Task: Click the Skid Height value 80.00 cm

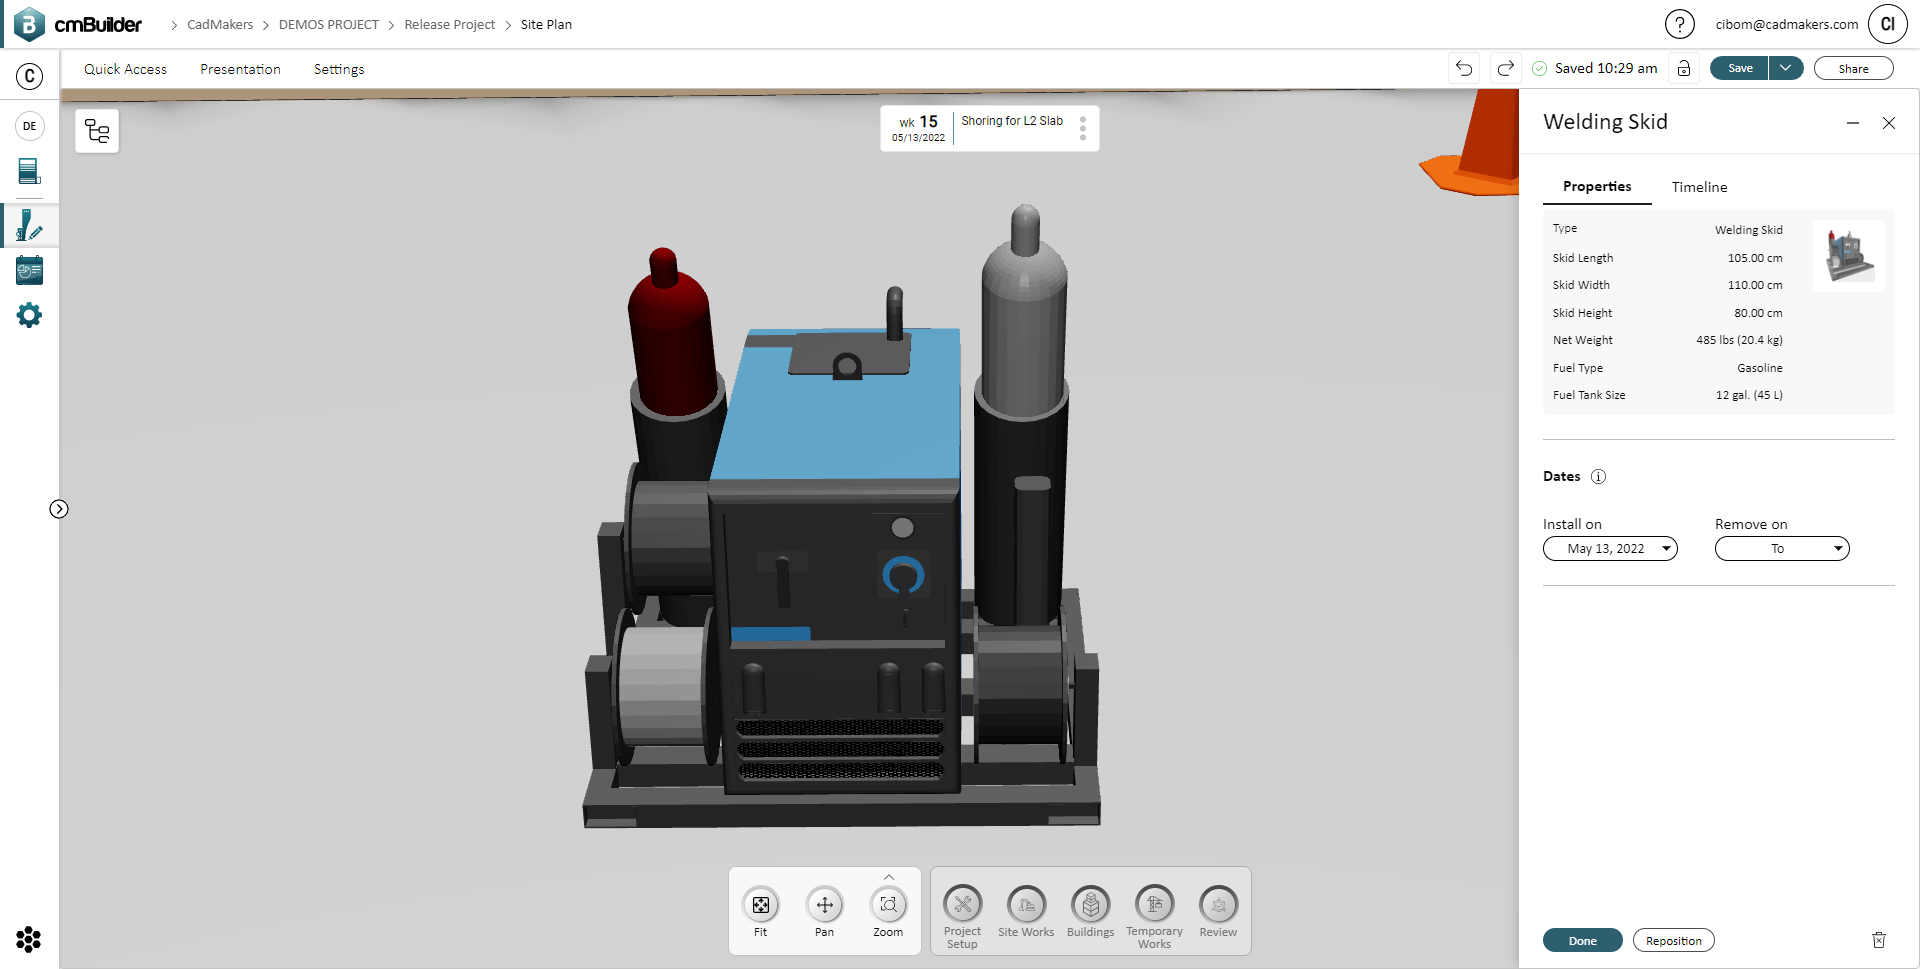Action: coord(1758,313)
